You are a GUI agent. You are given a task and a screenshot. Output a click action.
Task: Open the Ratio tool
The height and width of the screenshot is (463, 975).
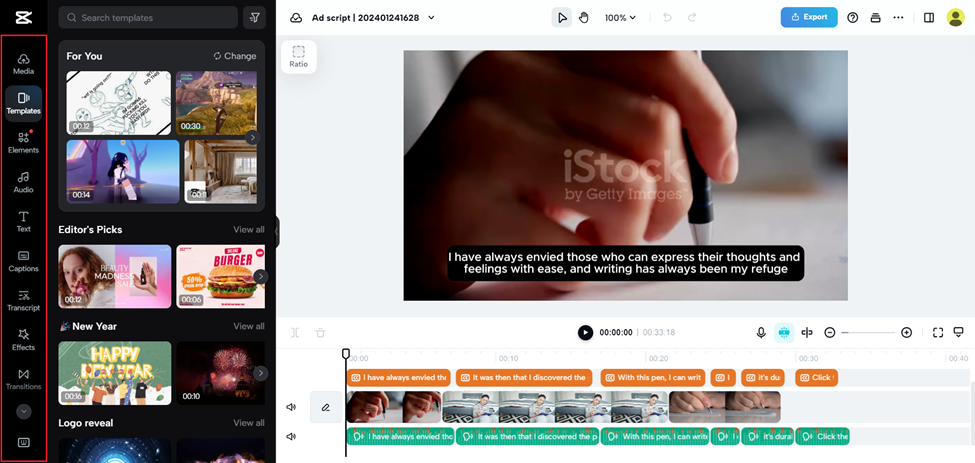tap(298, 56)
